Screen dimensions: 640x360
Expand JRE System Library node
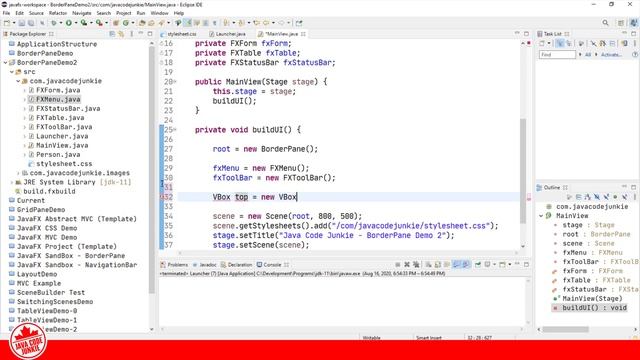[12, 182]
